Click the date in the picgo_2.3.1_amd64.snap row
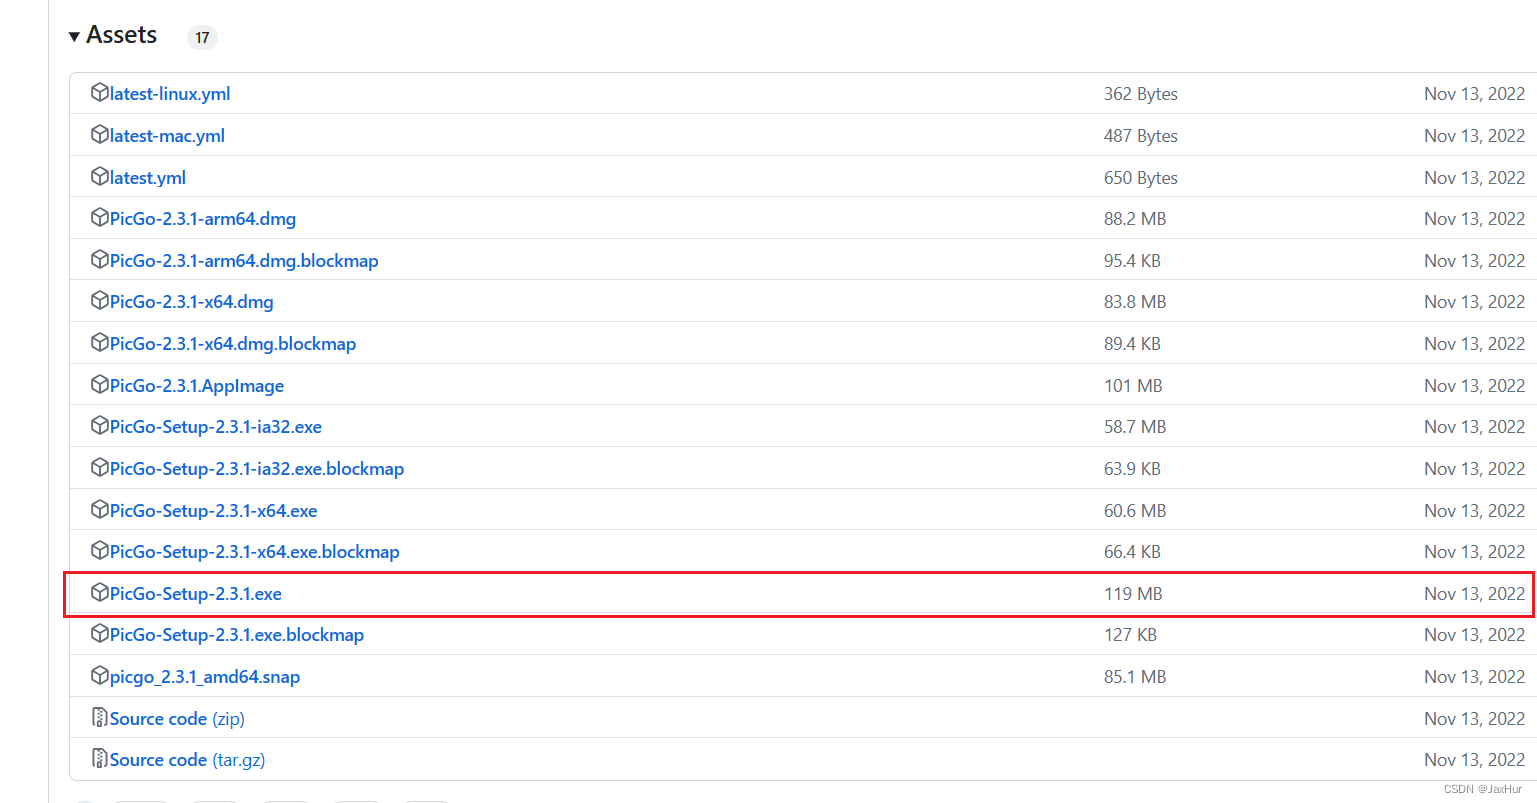Viewport: 1537px width, 803px height. [1475, 677]
